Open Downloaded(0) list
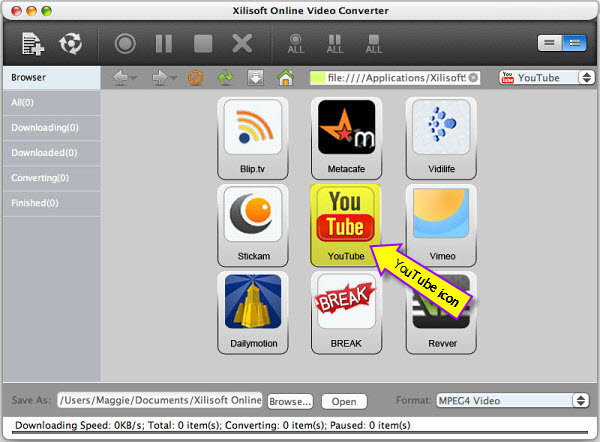The width and height of the screenshot is (600, 442). [x=52, y=153]
